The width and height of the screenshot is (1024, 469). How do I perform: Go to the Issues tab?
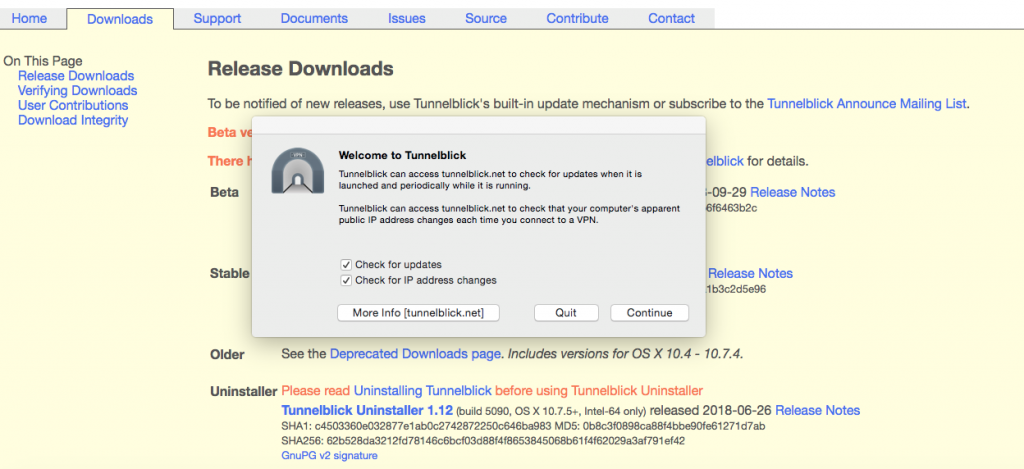407,18
